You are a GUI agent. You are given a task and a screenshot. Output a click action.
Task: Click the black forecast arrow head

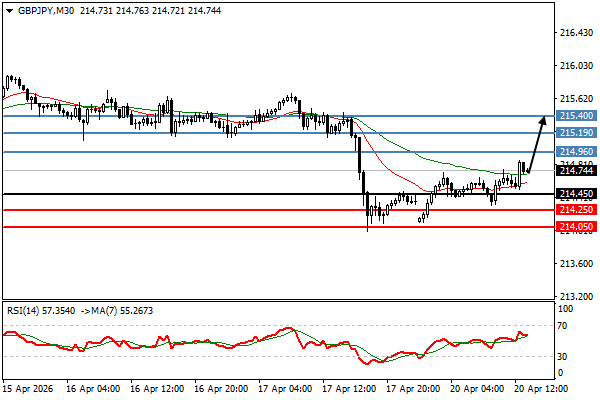[543, 120]
